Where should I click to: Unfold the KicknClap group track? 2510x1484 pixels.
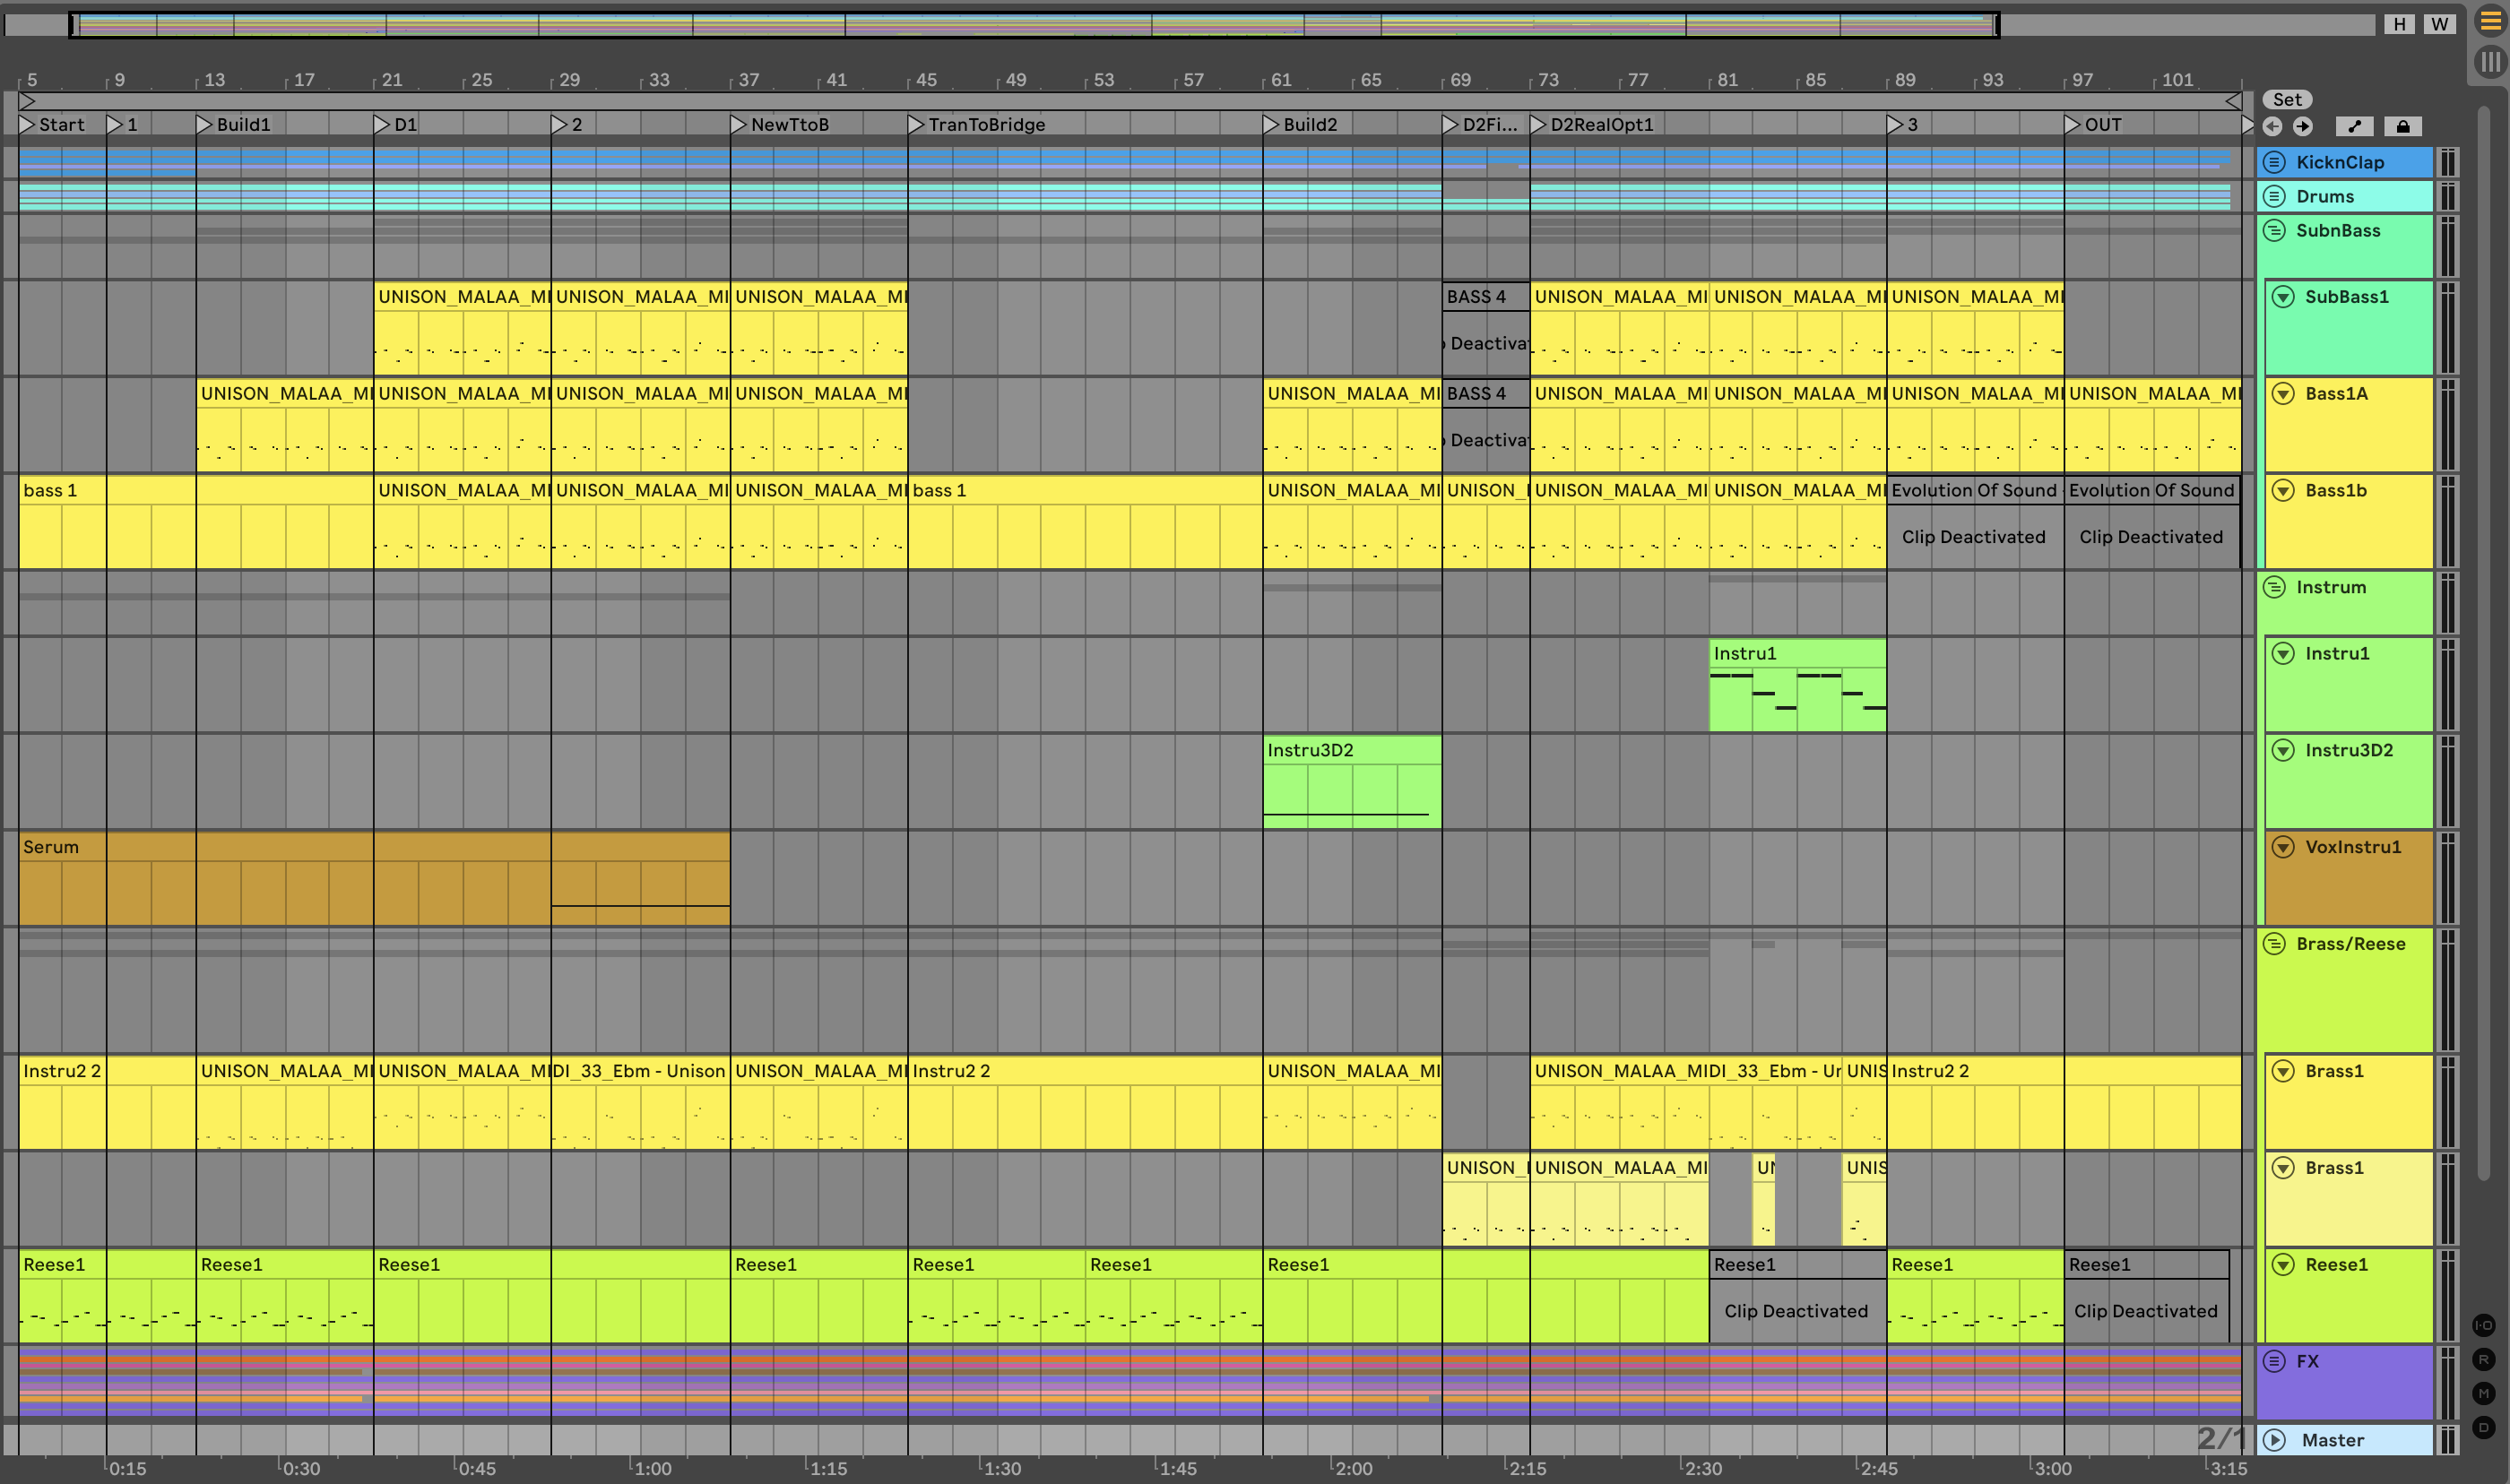tap(2274, 162)
